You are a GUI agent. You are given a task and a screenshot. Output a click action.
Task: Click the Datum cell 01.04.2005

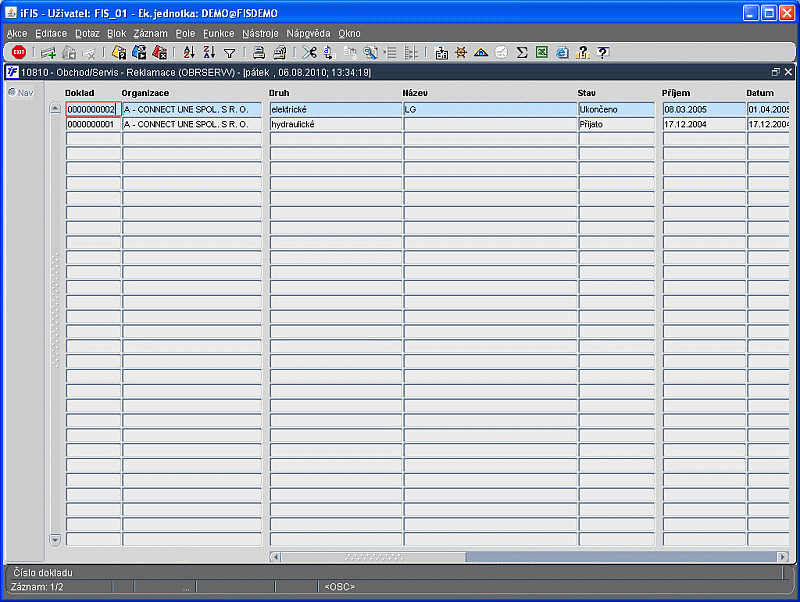768,109
